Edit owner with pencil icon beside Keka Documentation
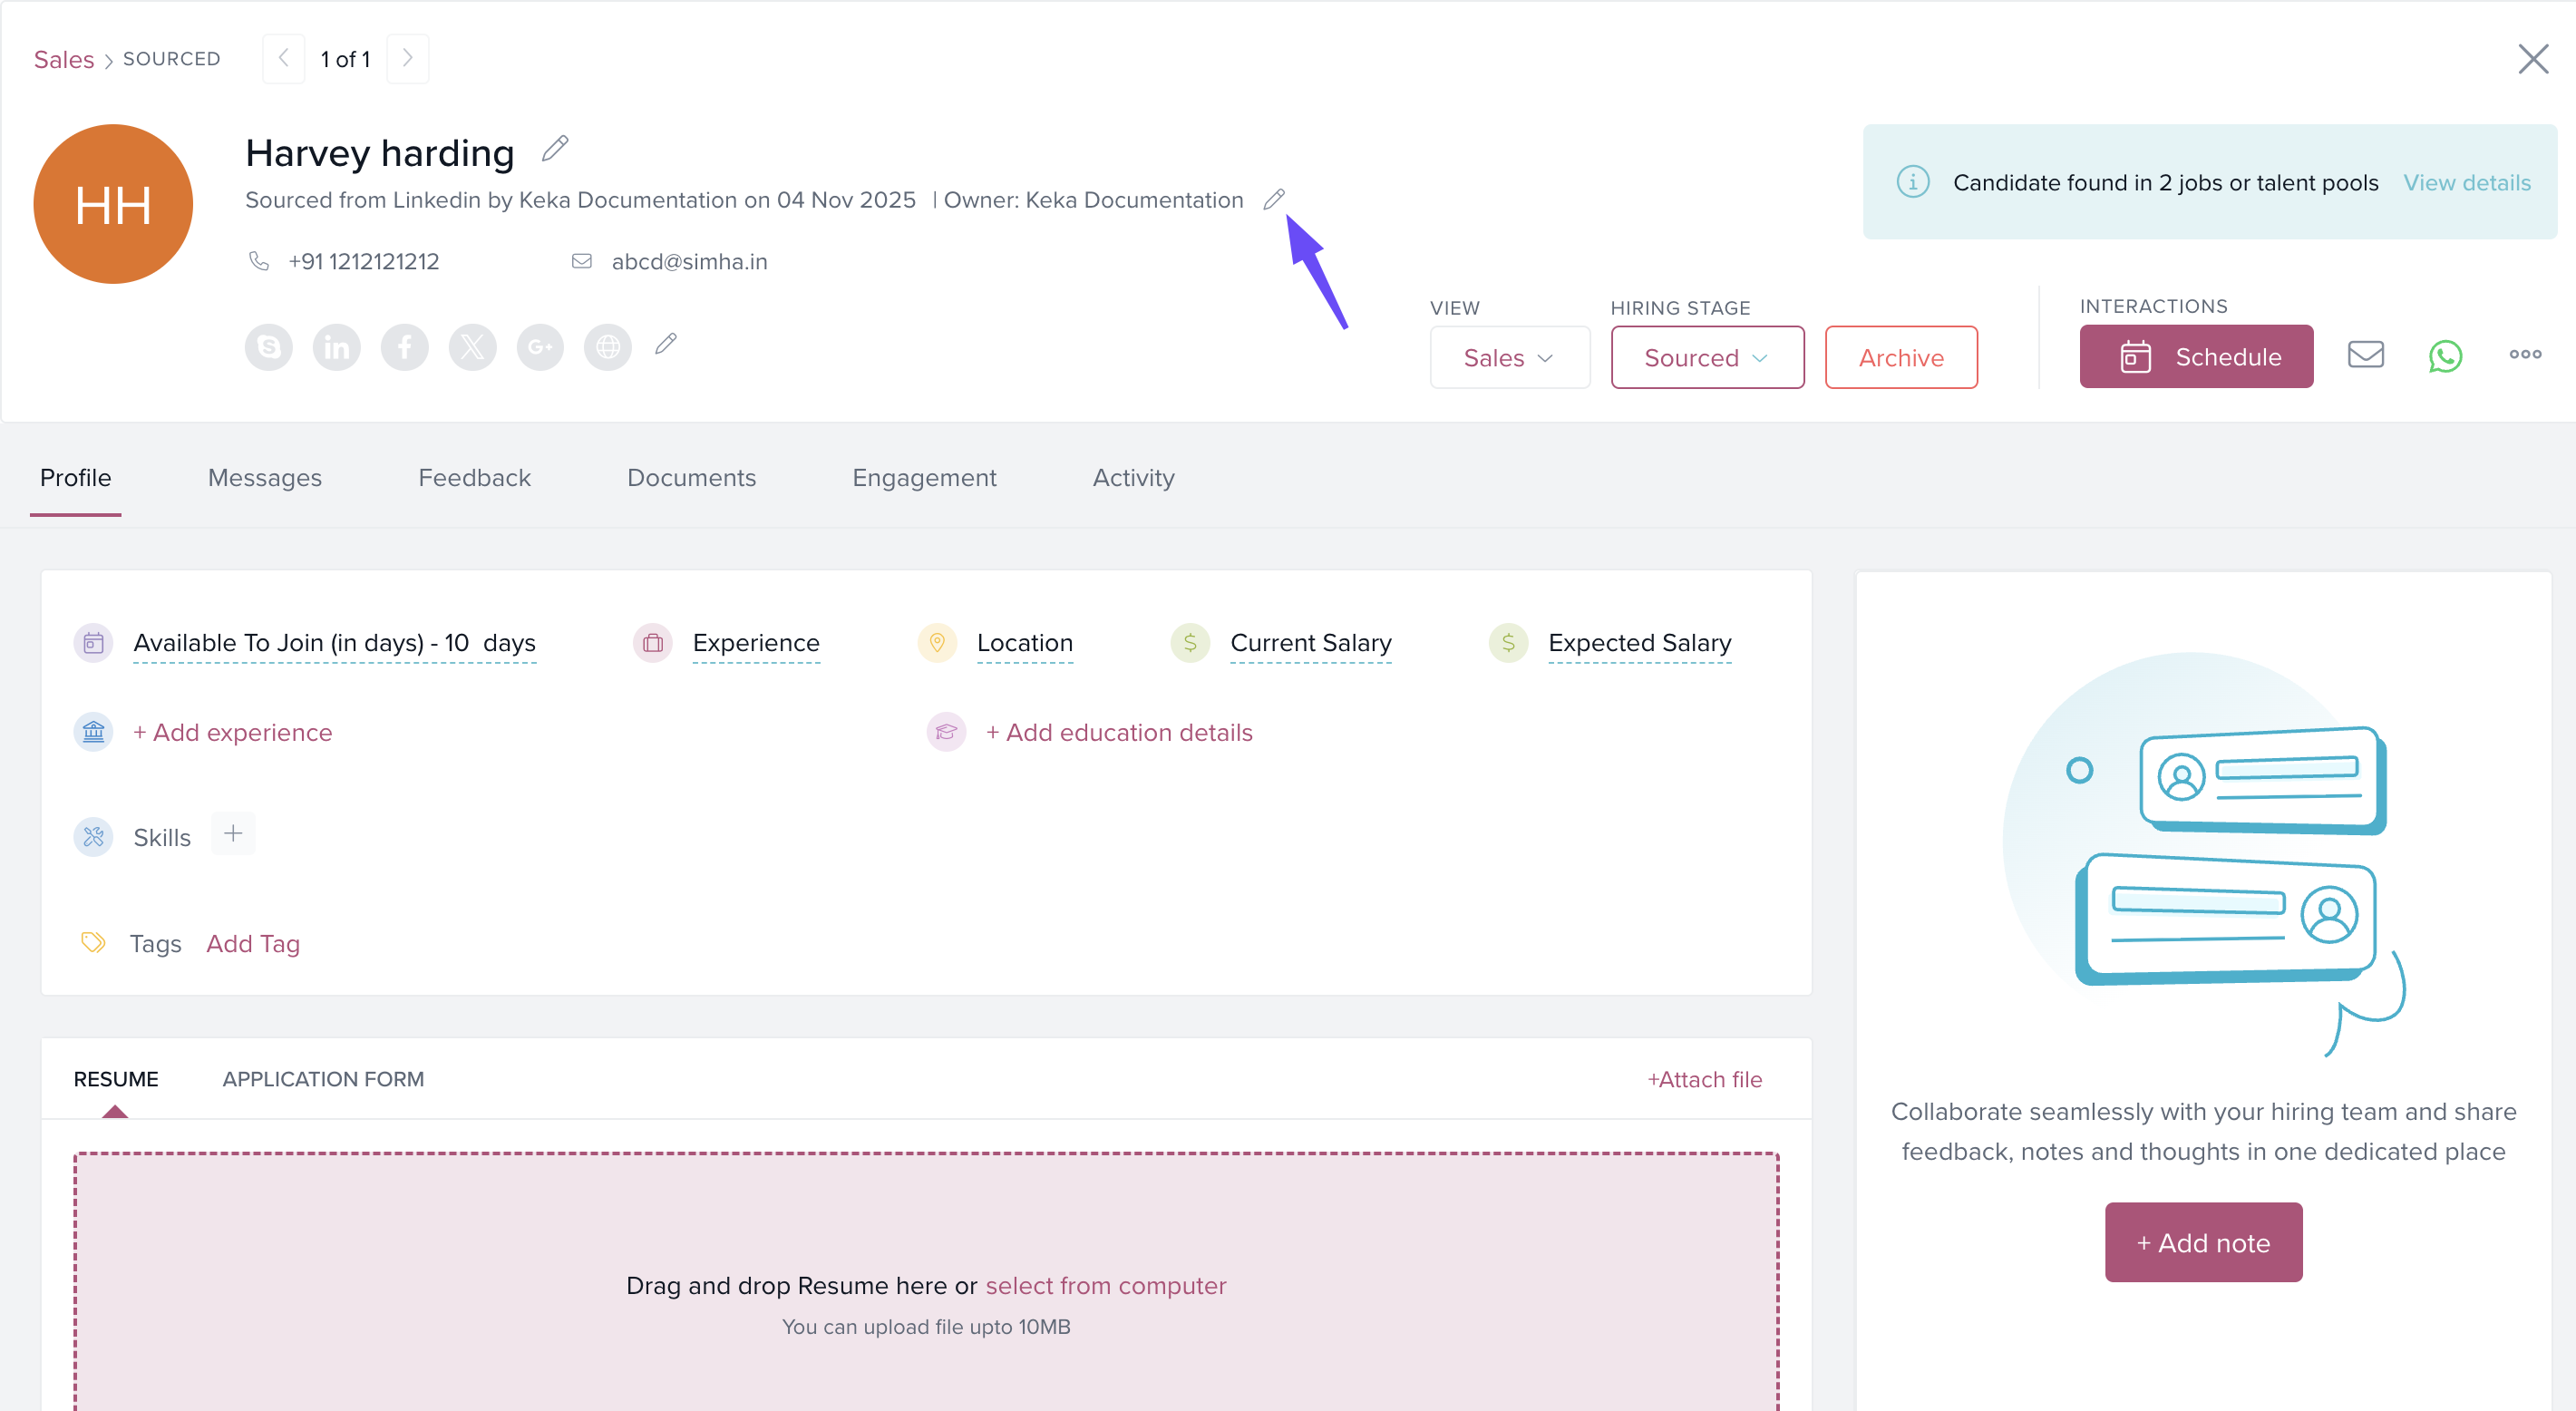 [x=1273, y=199]
